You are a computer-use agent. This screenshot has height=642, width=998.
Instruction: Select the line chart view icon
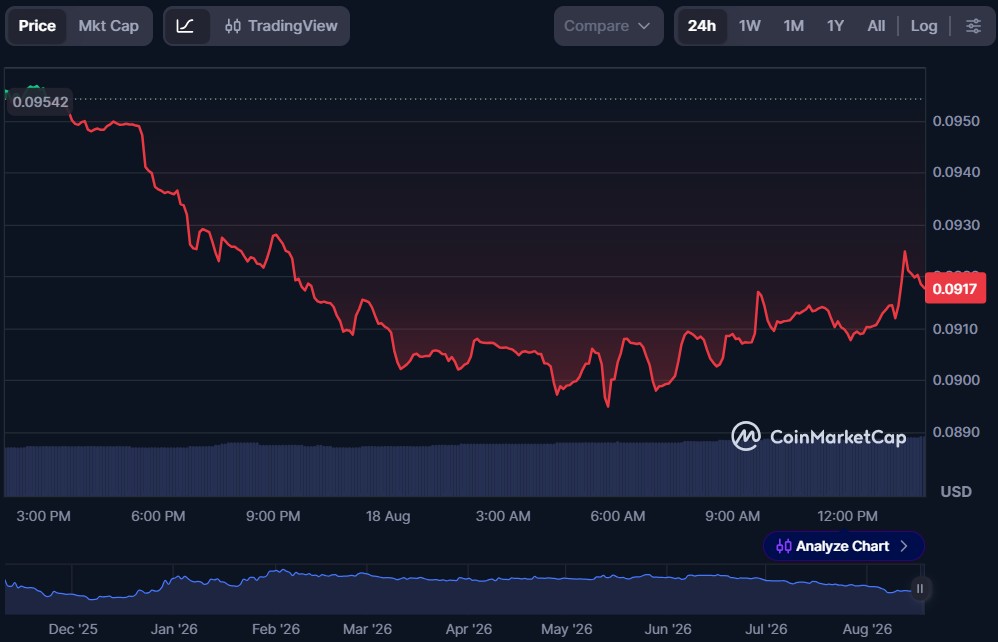point(185,26)
